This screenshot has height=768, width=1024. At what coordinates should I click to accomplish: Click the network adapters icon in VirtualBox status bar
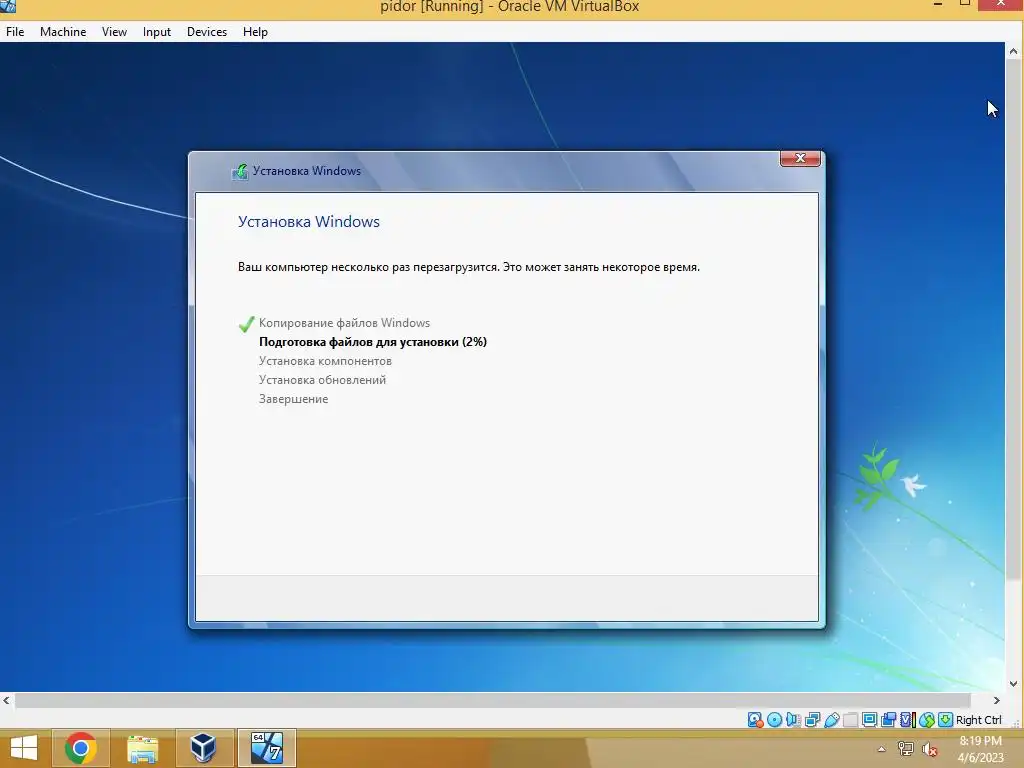812,720
